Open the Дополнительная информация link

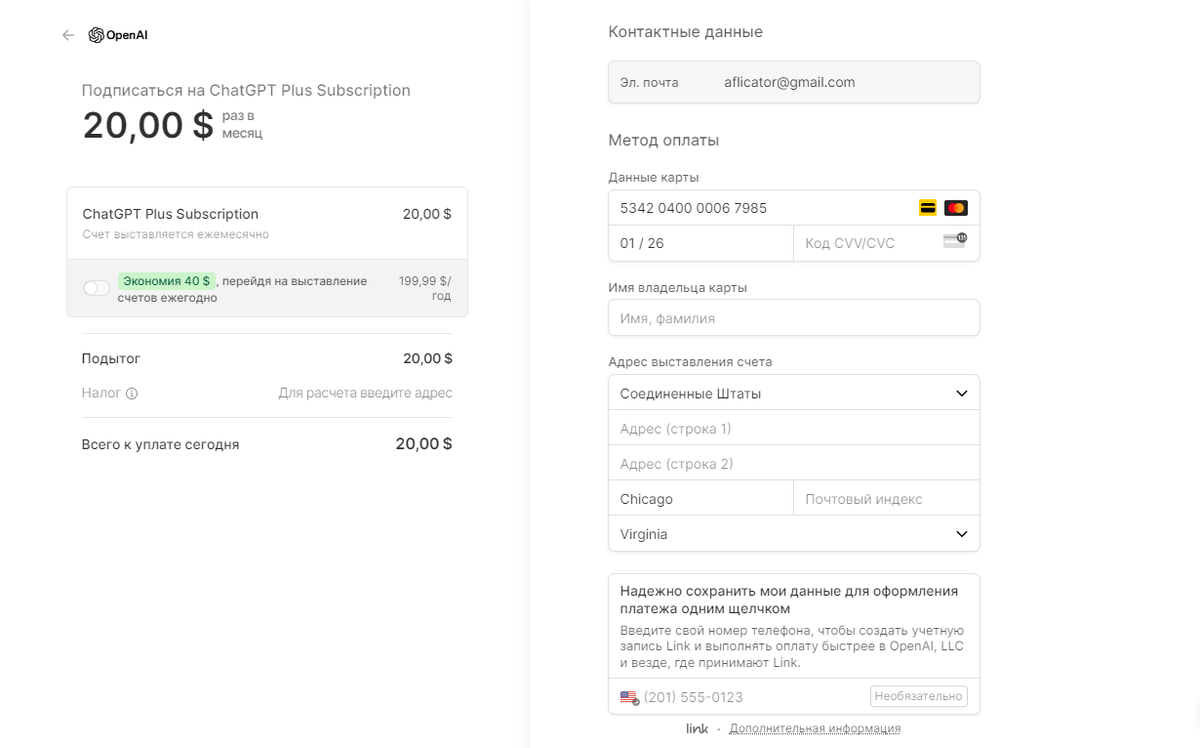coord(814,728)
